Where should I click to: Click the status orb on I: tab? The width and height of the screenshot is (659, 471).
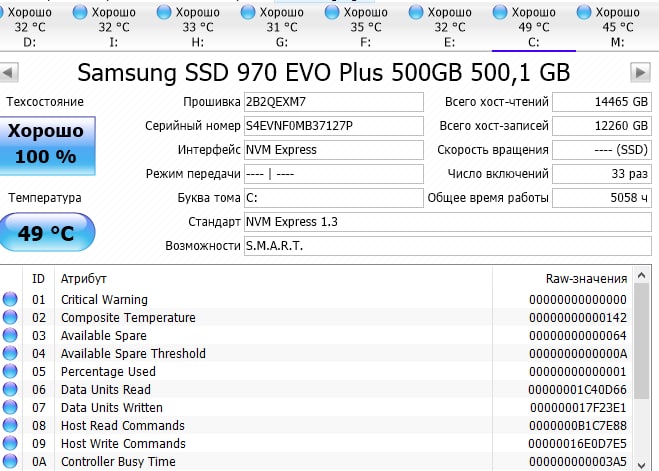(80, 12)
